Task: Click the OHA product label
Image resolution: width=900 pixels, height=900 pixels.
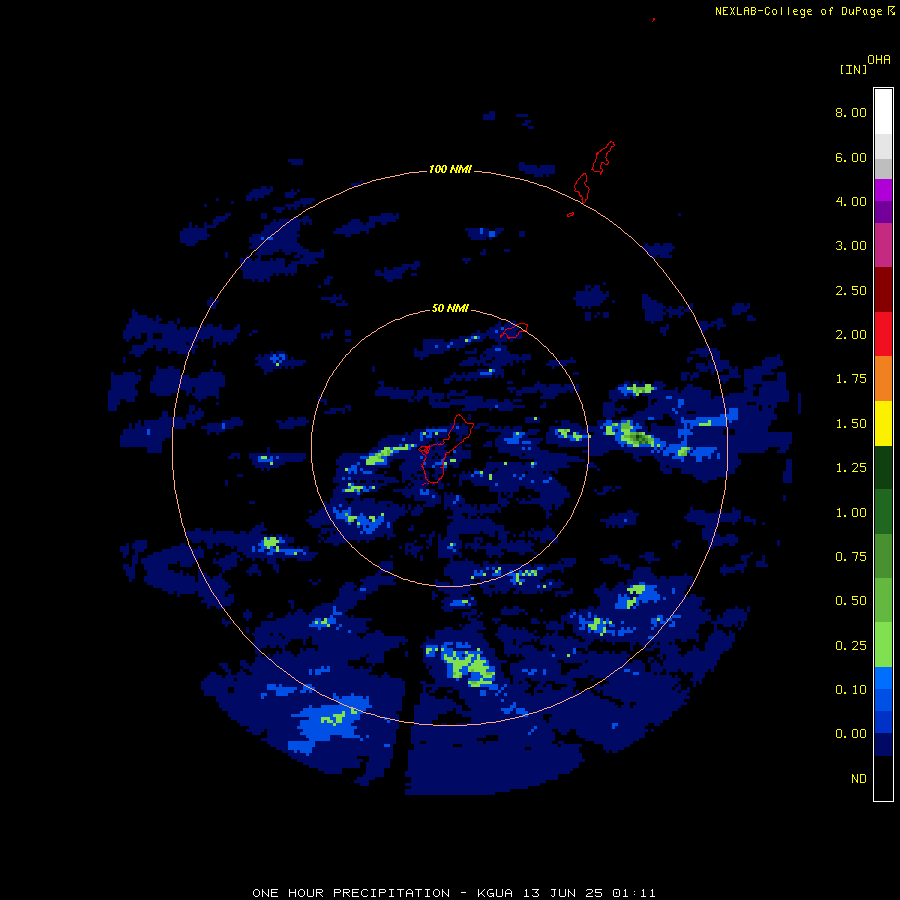Action: pos(879,60)
